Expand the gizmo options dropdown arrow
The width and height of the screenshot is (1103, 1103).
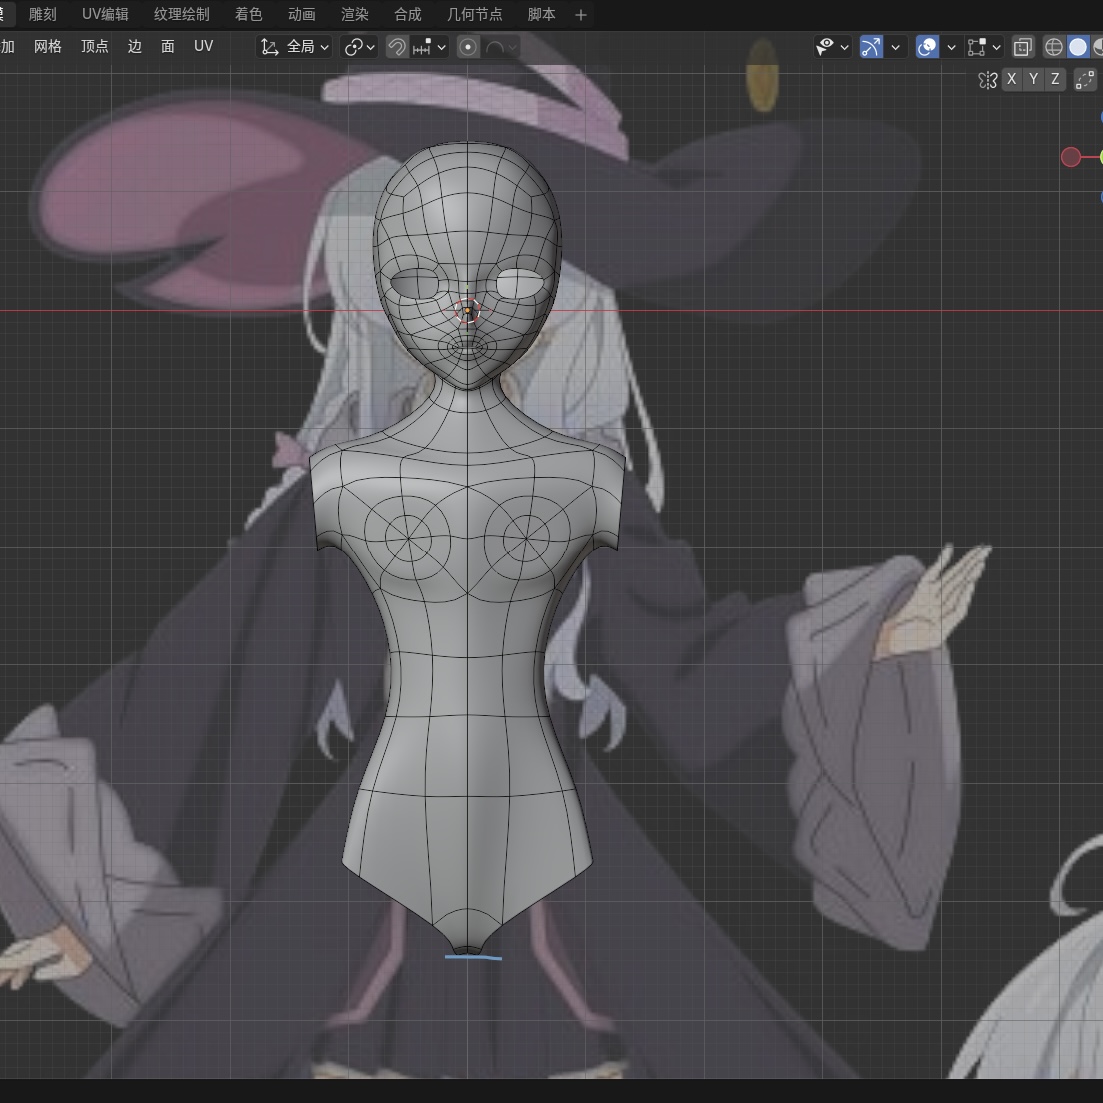click(895, 48)
